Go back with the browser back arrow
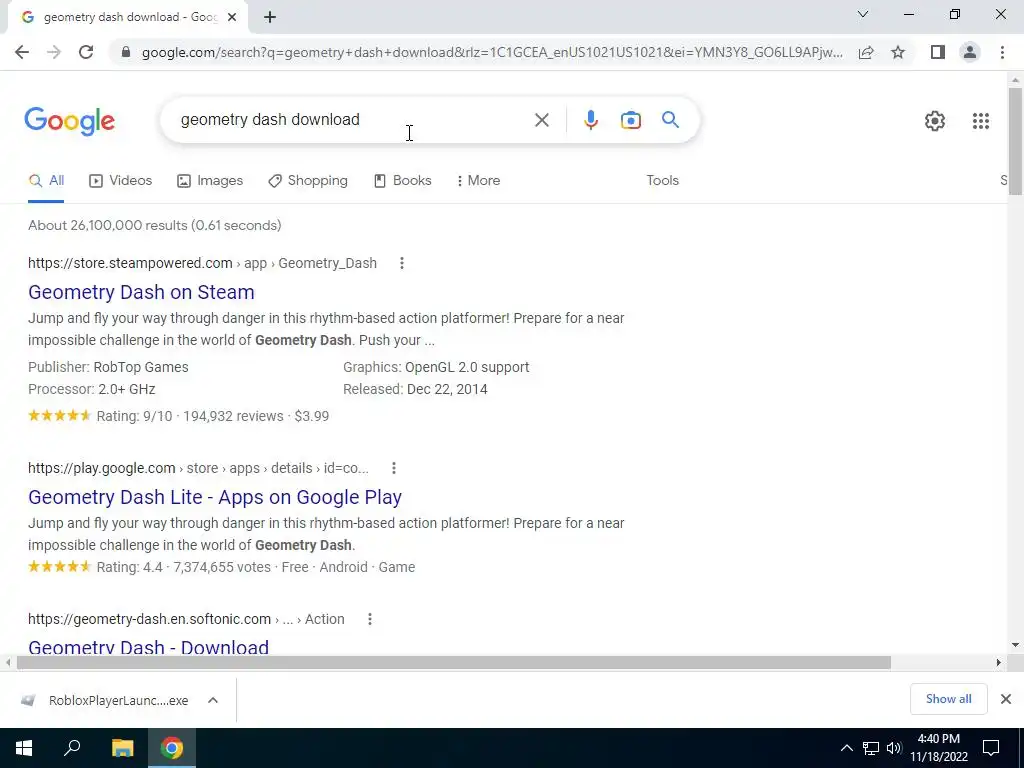Viewport: 1024px width, 768px height. [22, 52]
